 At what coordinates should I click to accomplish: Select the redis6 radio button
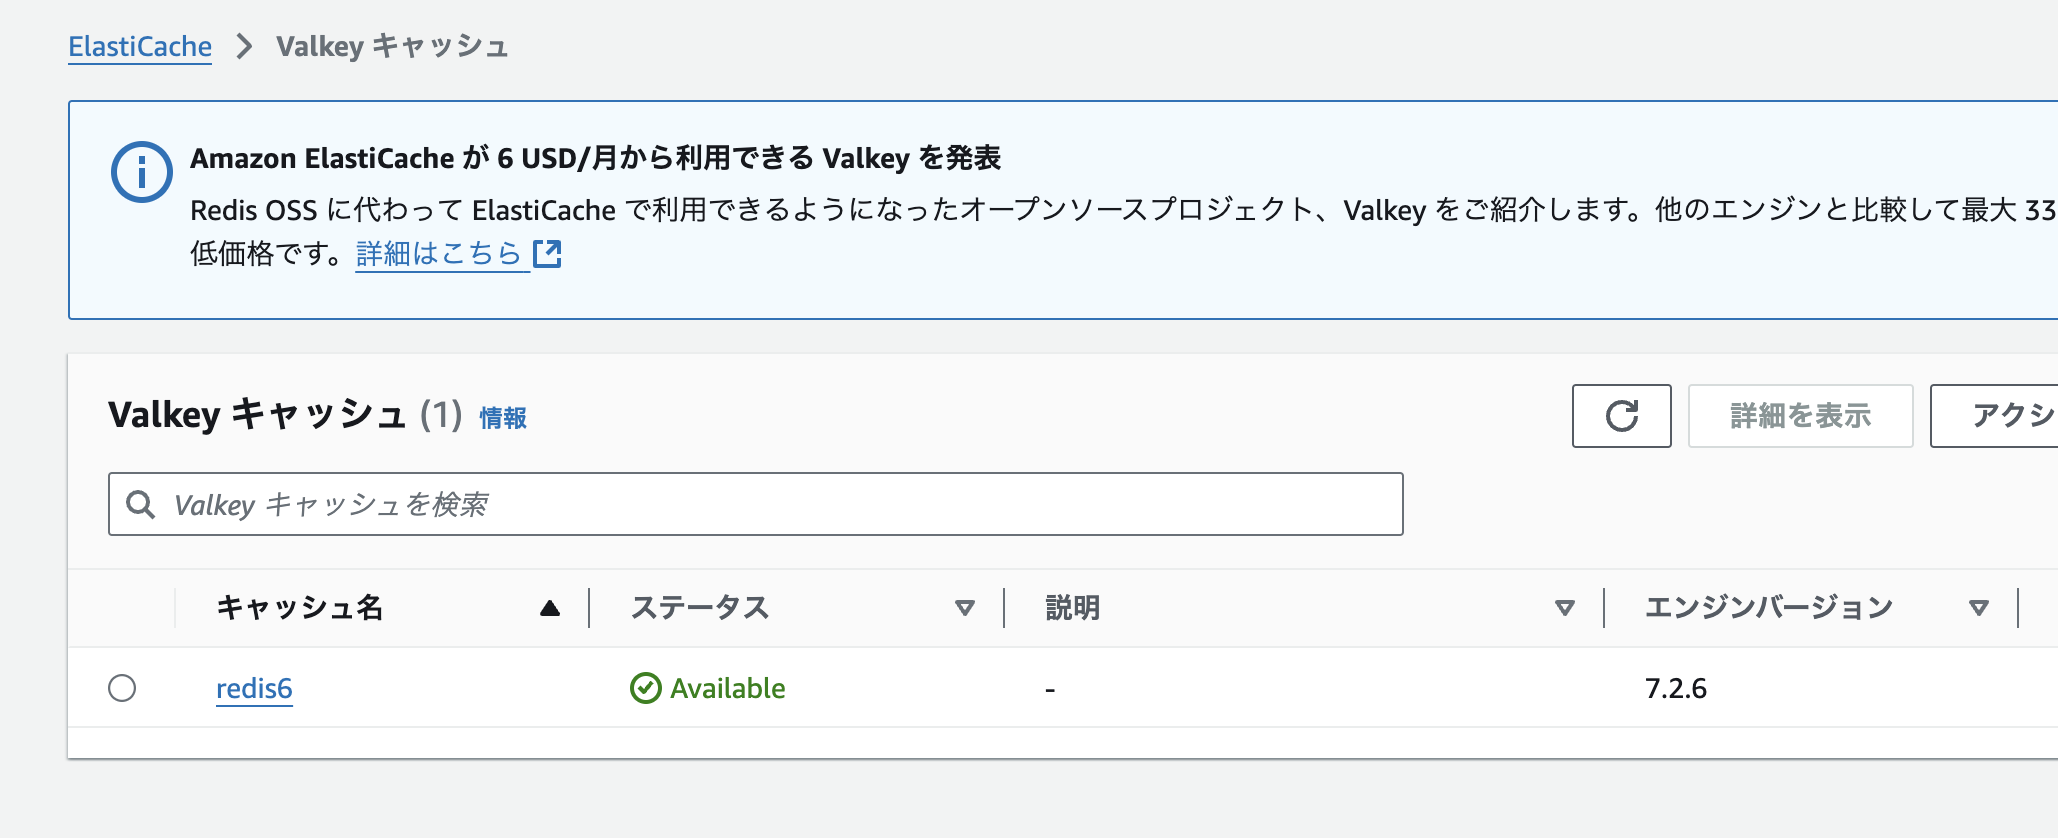coord(122,688)
